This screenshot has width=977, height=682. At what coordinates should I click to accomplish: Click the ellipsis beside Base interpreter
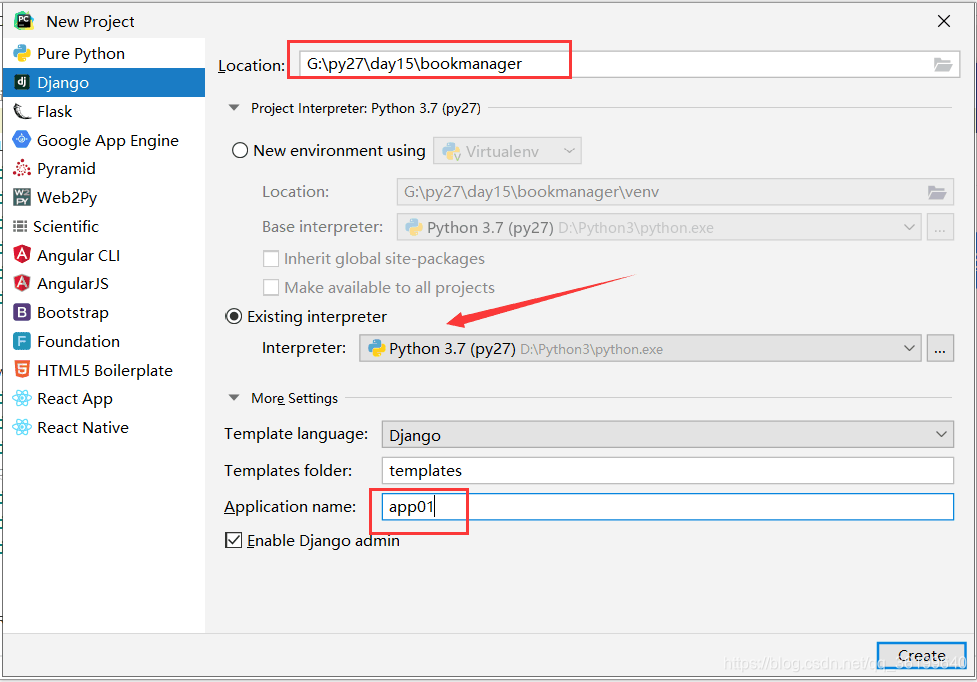940,227
